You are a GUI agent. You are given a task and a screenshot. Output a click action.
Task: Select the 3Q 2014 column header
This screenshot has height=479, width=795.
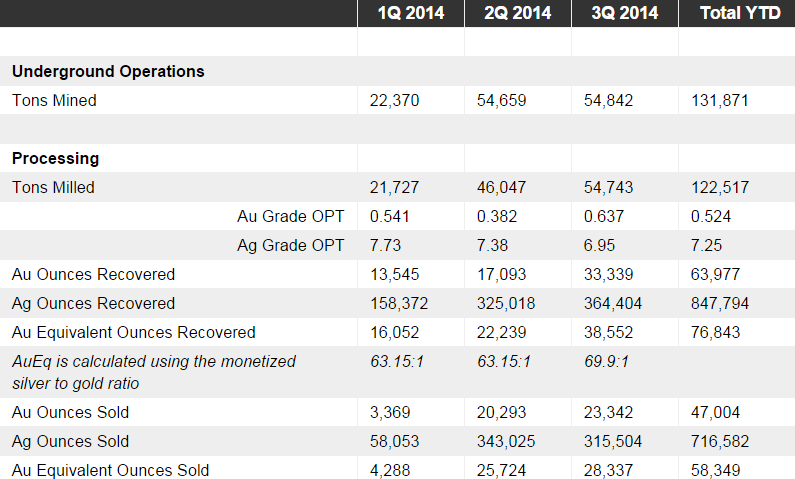point(624,13)
